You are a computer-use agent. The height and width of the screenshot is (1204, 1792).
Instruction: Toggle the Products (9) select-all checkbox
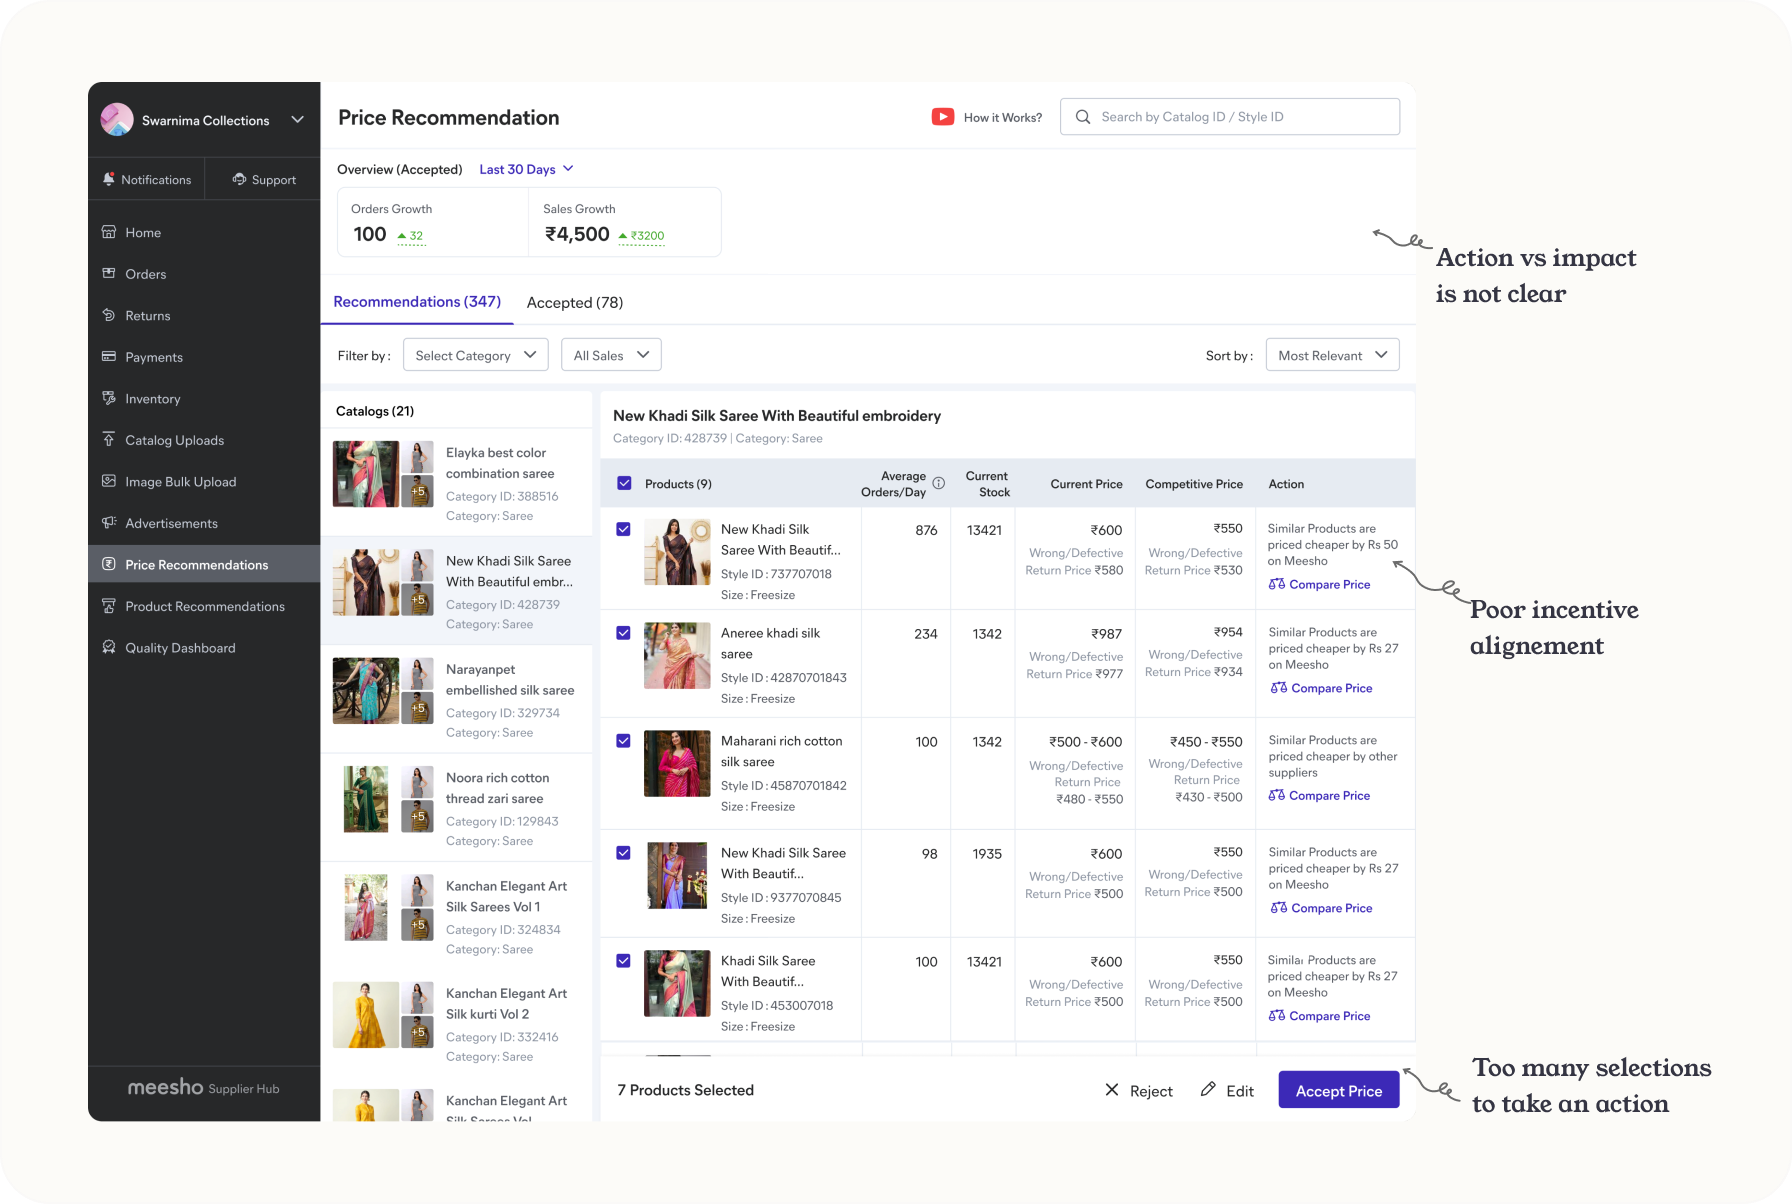tap(624, 483)
